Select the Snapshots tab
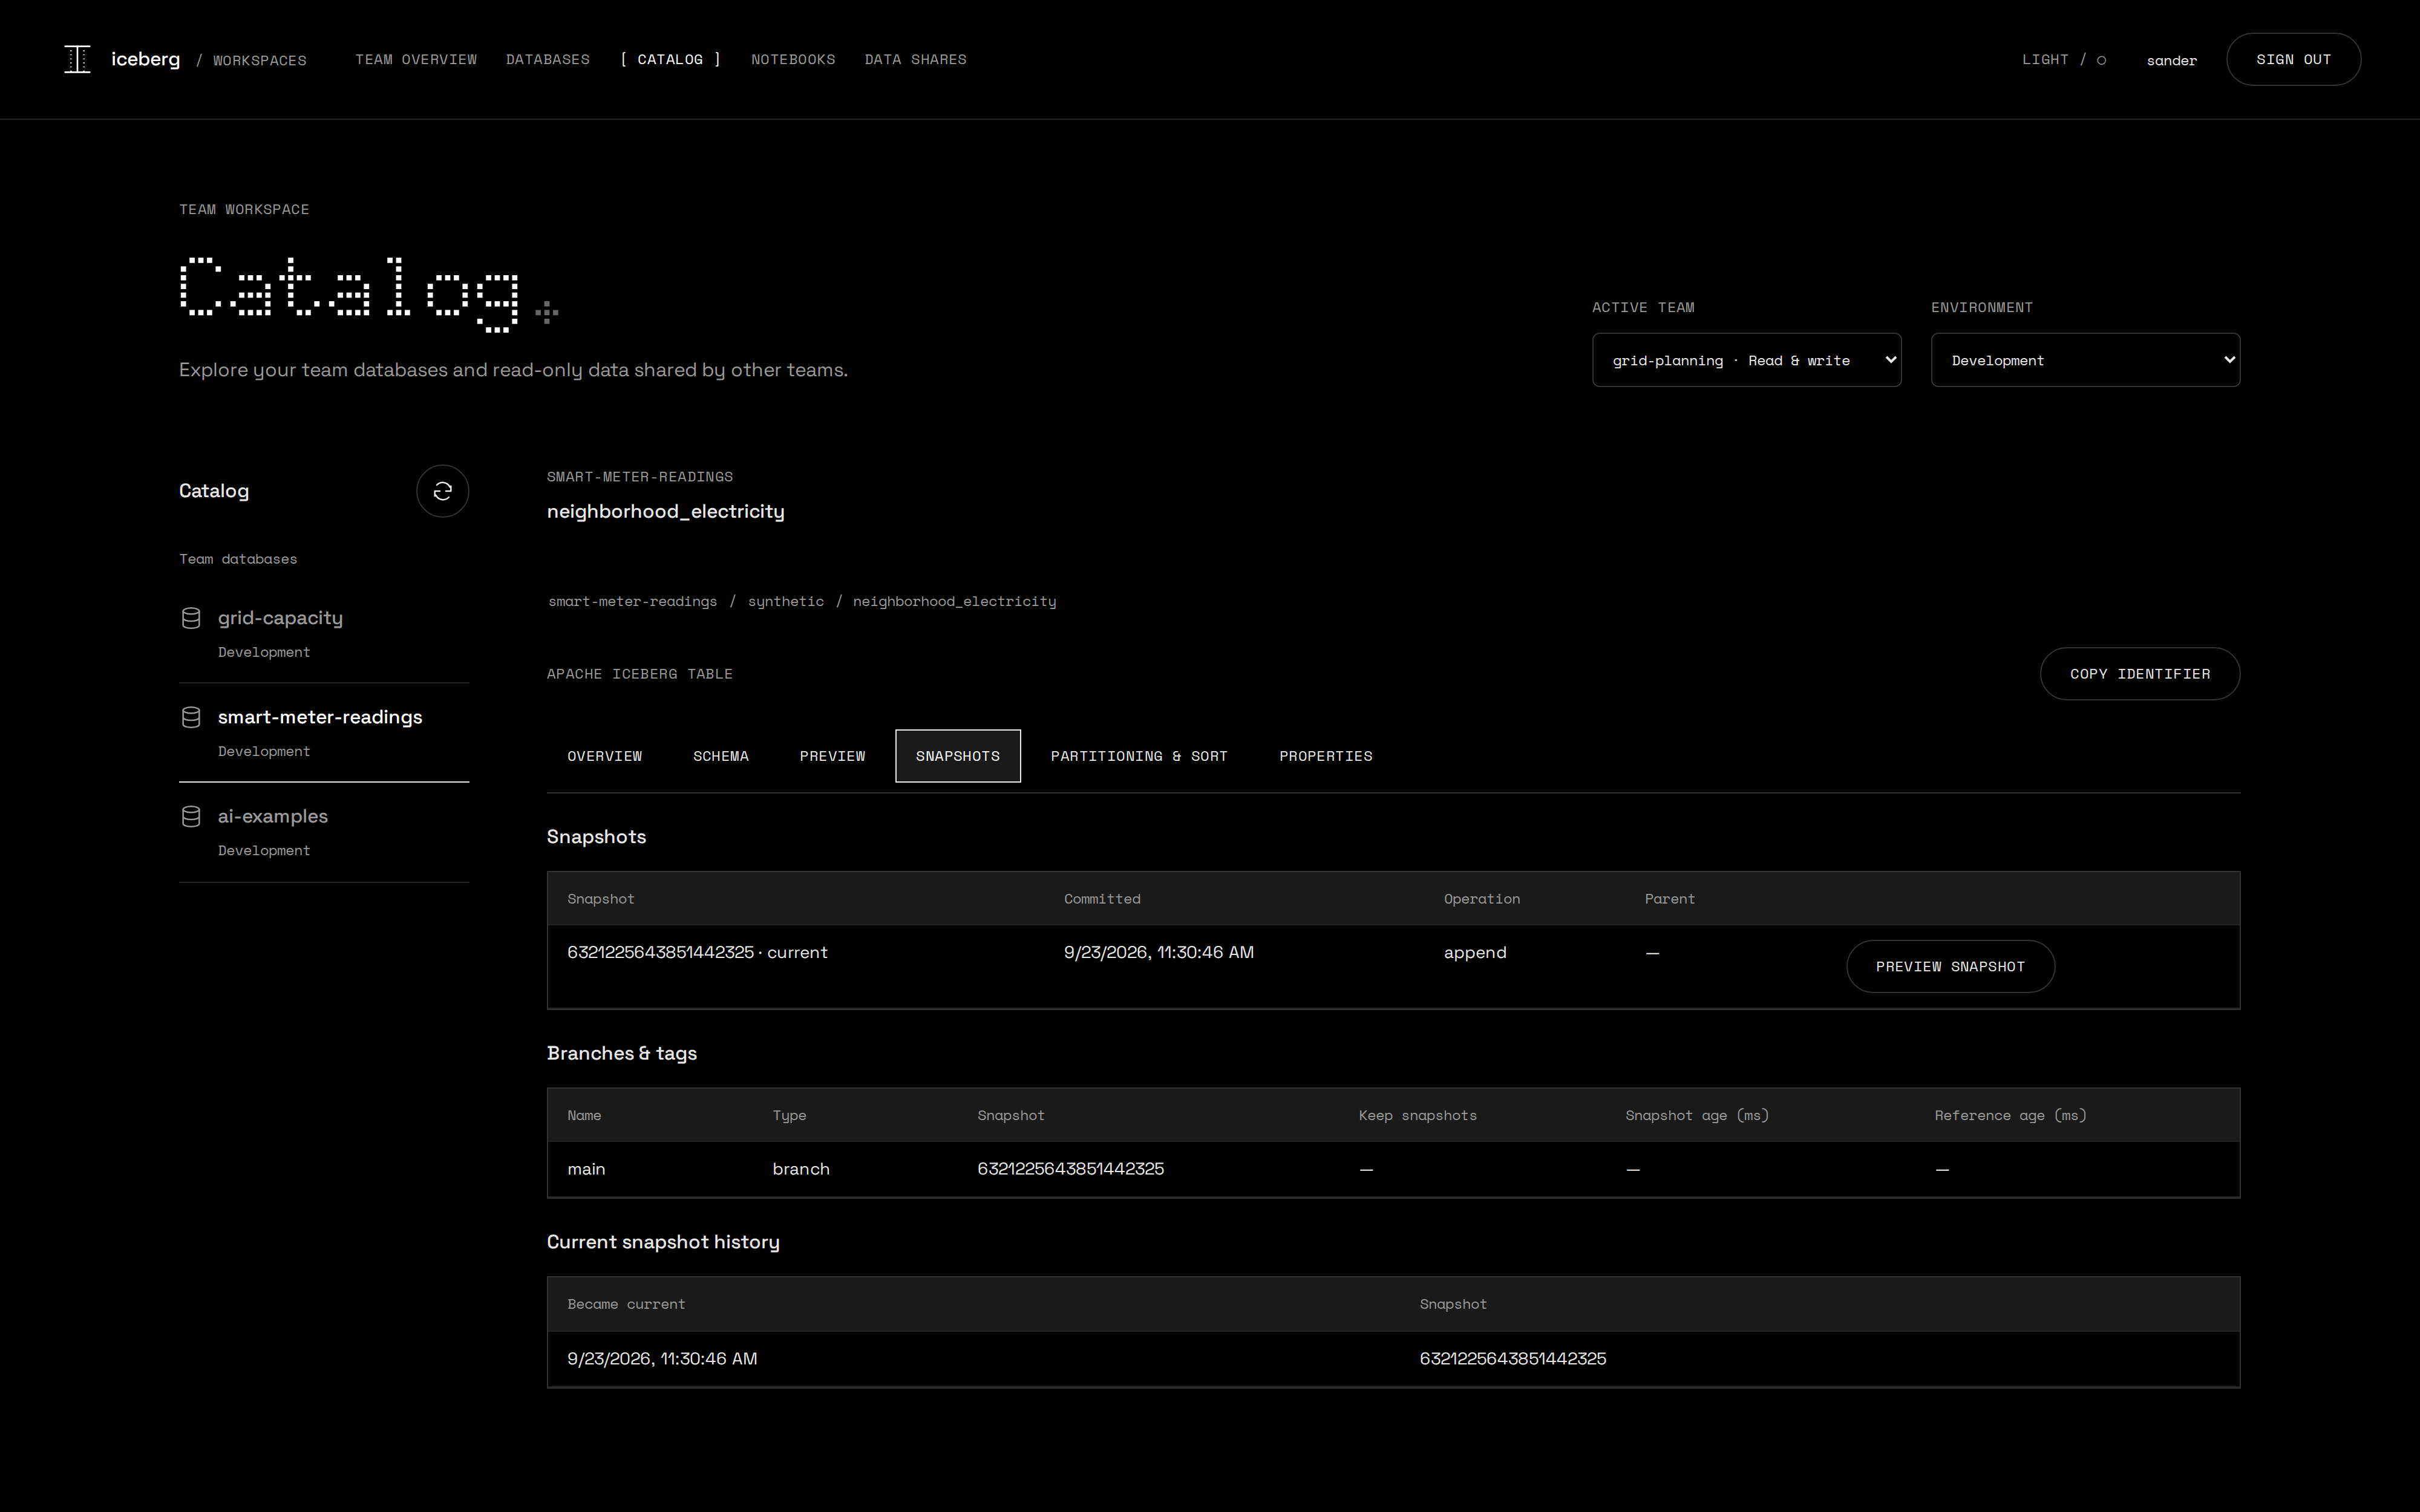The width and height of the screenshot is (2420, 1512). (958, 756)
